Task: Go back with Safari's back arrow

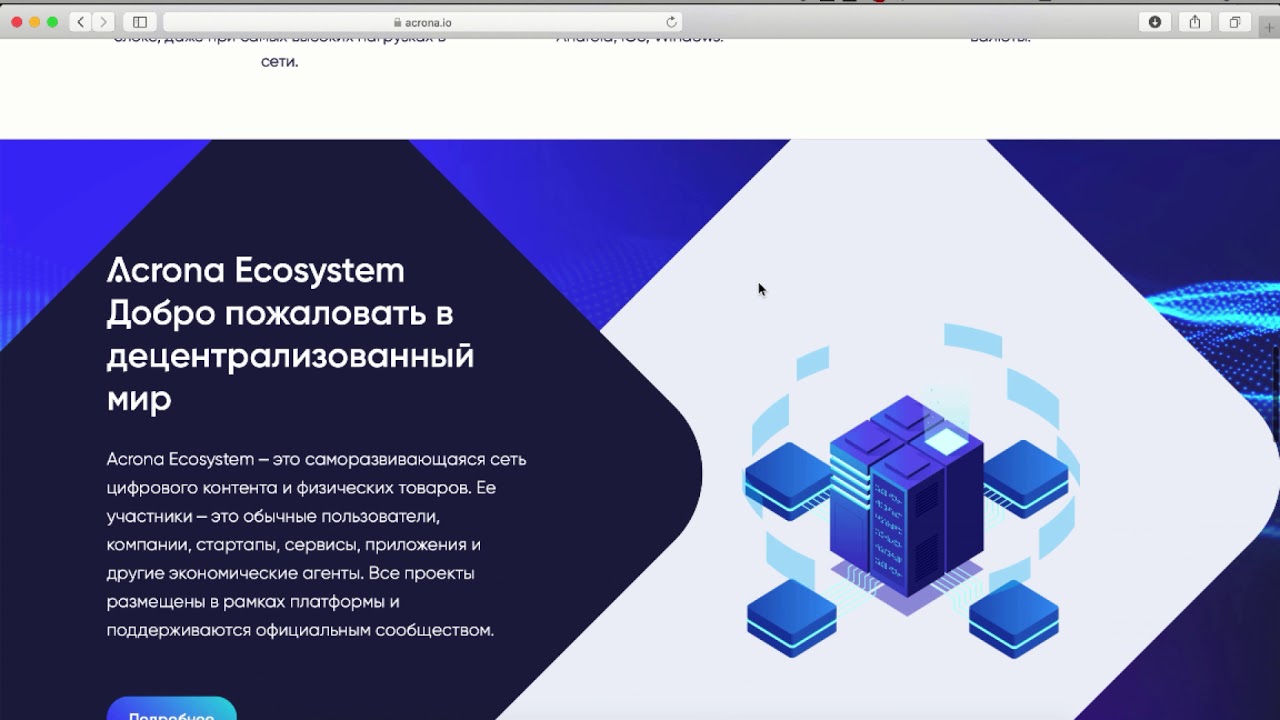Action: [x=81, y=22]
